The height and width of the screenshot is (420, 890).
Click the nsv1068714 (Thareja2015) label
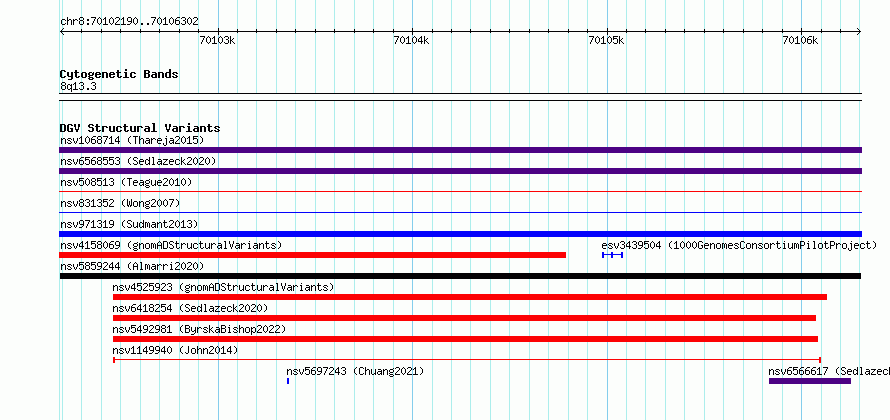tap(132, 140)
